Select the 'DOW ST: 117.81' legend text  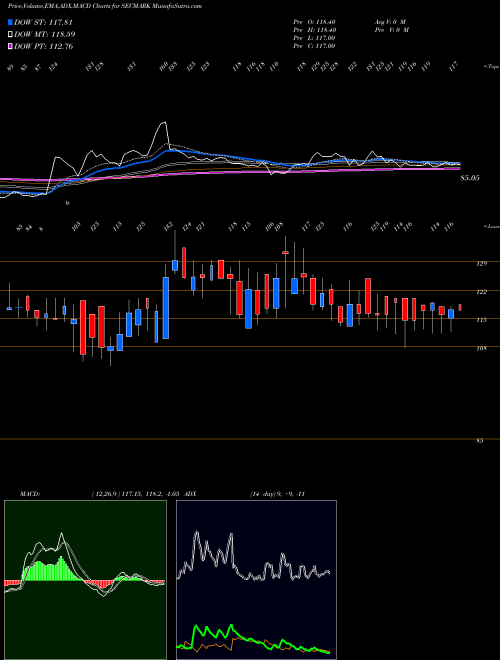click(x=44, y=22)
